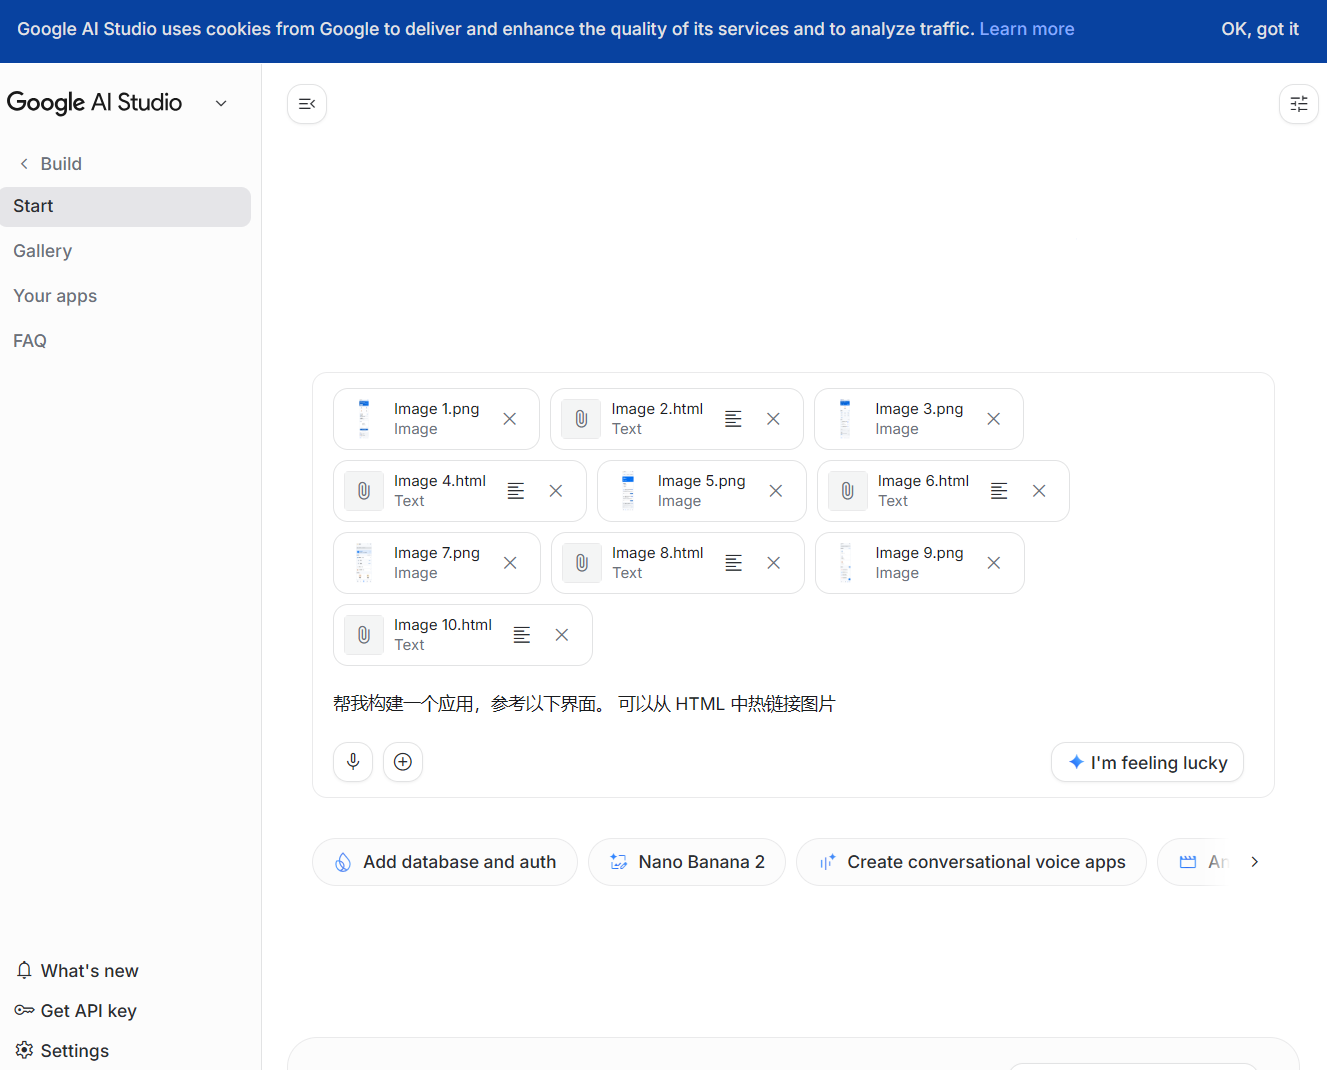
Task: View text content of Image 2.html
Action: tap(733, 419)
